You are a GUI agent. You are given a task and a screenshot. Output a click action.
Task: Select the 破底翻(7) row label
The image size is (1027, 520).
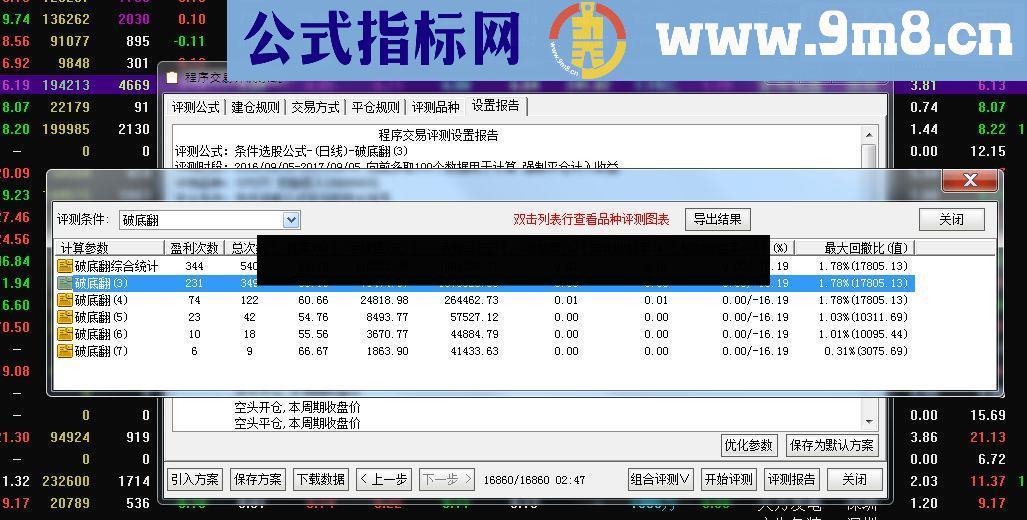[x=101, y=351]
